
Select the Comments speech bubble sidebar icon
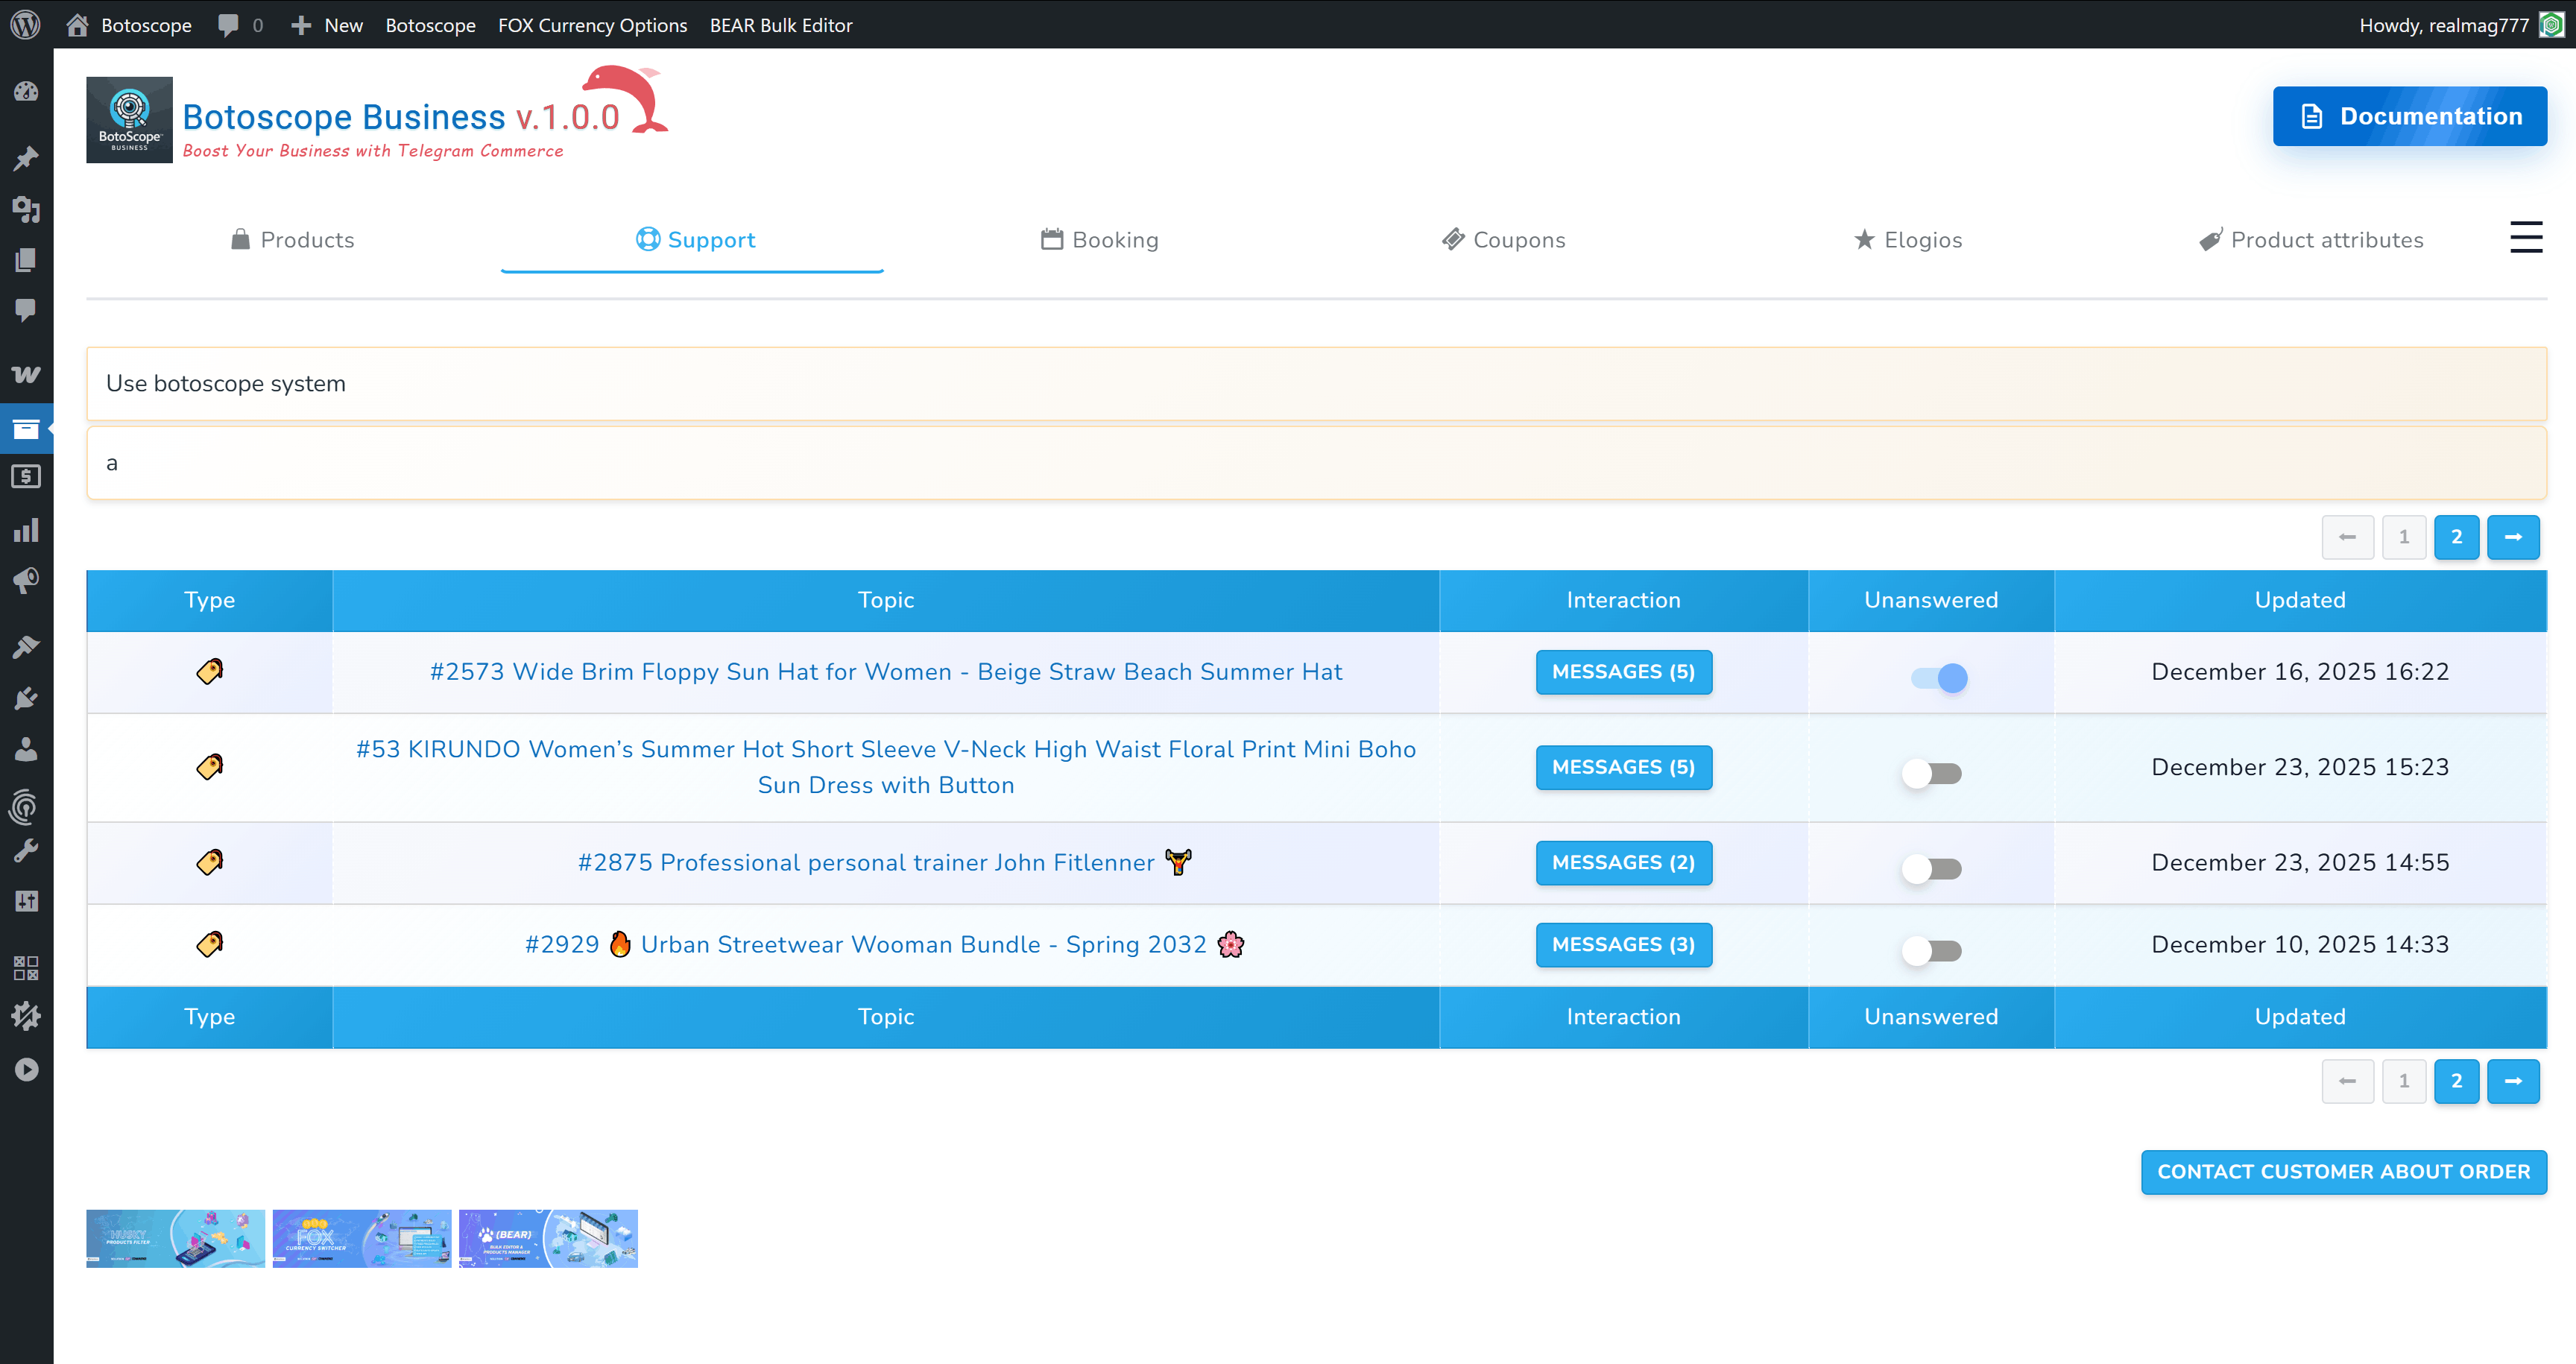pos(27,310)
